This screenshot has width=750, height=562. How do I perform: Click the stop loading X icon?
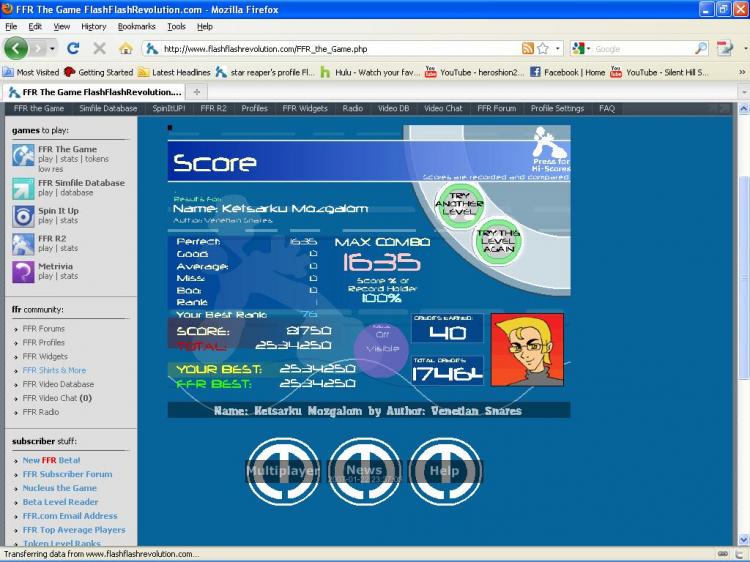coord(99,48)
